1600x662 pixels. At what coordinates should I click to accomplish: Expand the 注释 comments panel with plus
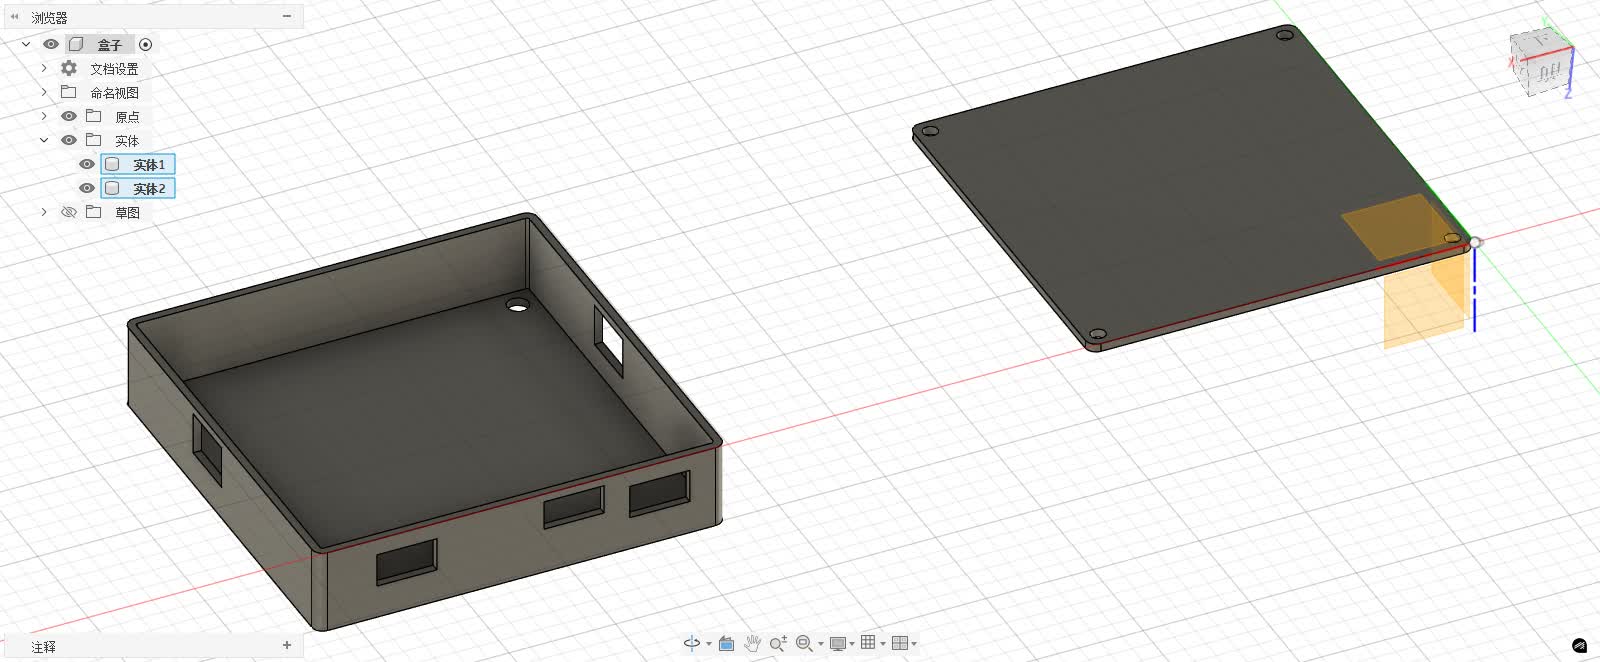point(287,646)
